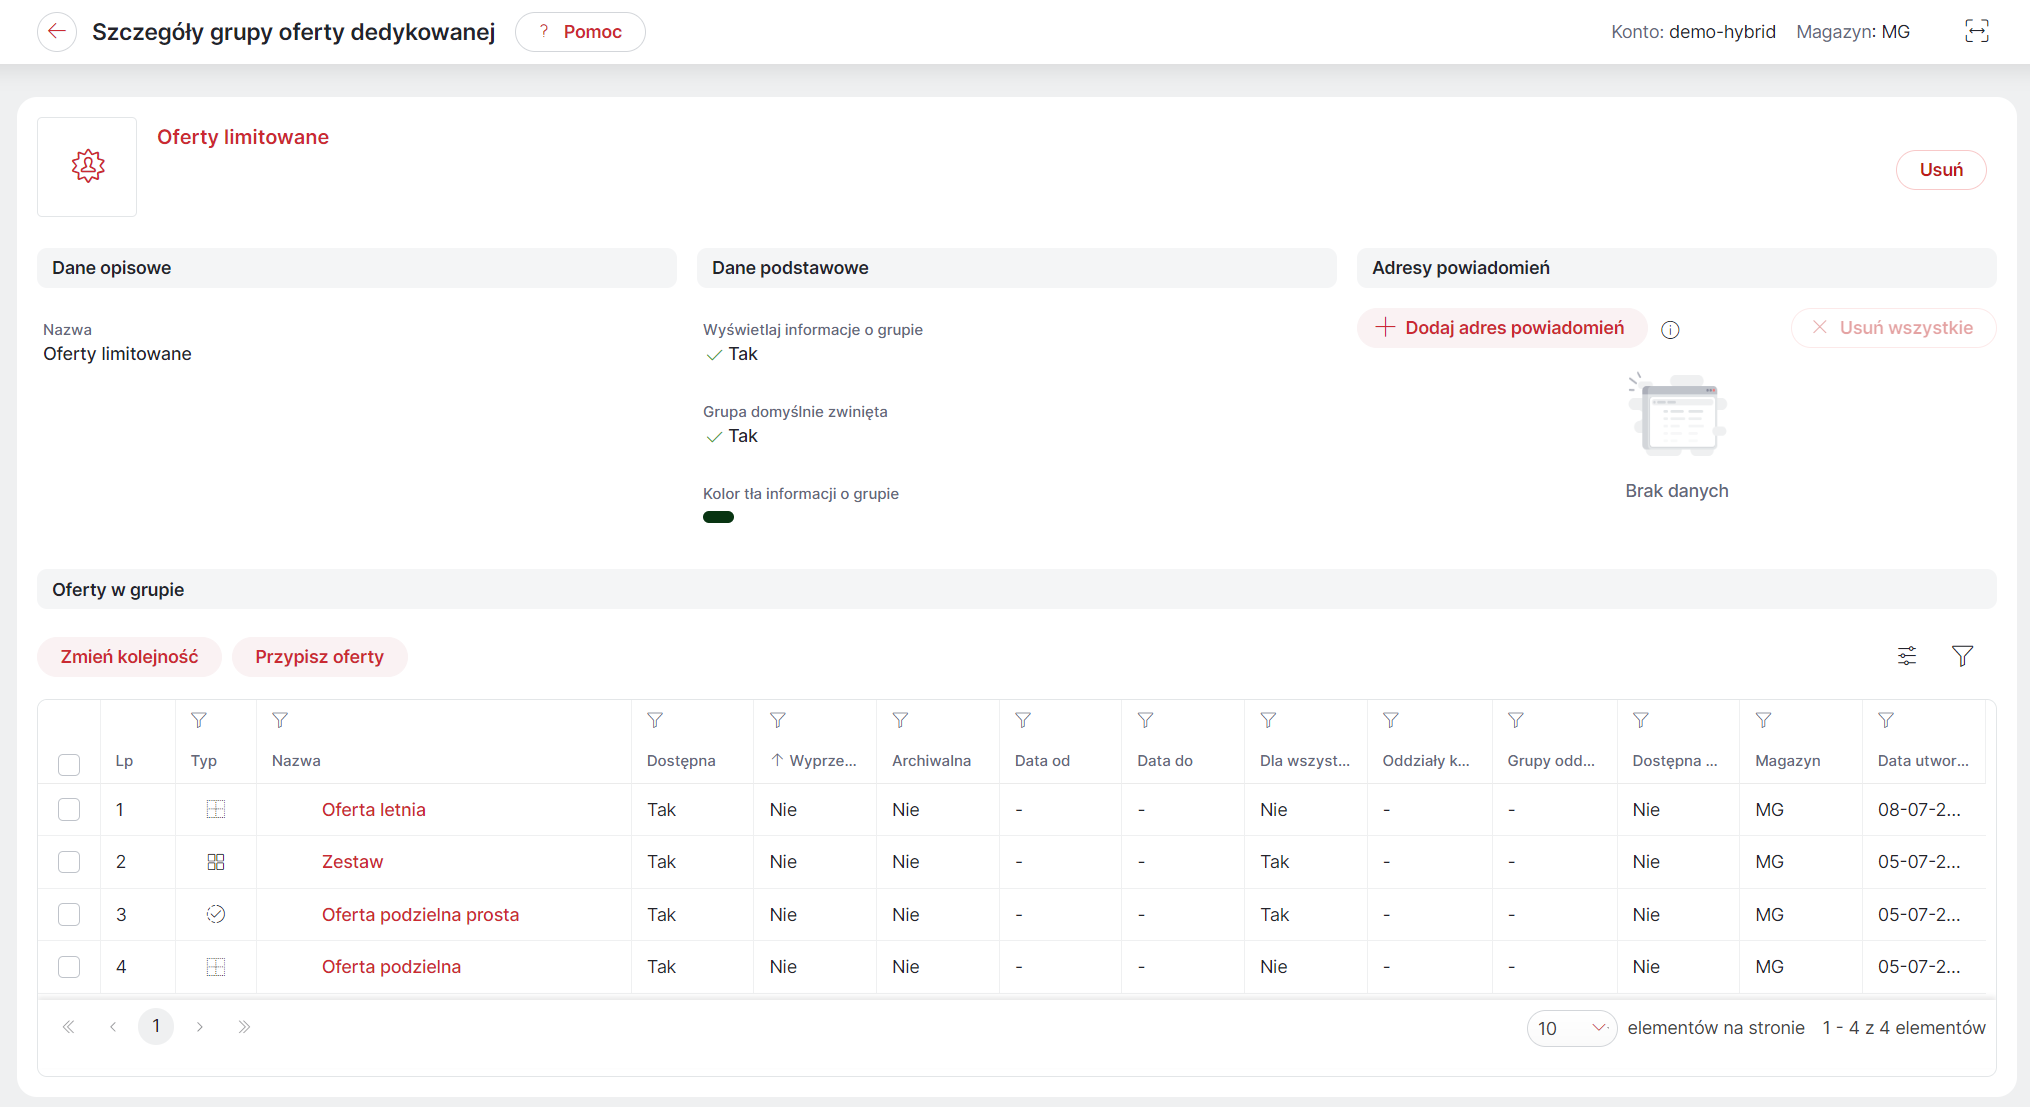Filter the Dostępna ... column before Magazyn
The height and width of the screenshot is (1107, 2030).
(1641, 720)
